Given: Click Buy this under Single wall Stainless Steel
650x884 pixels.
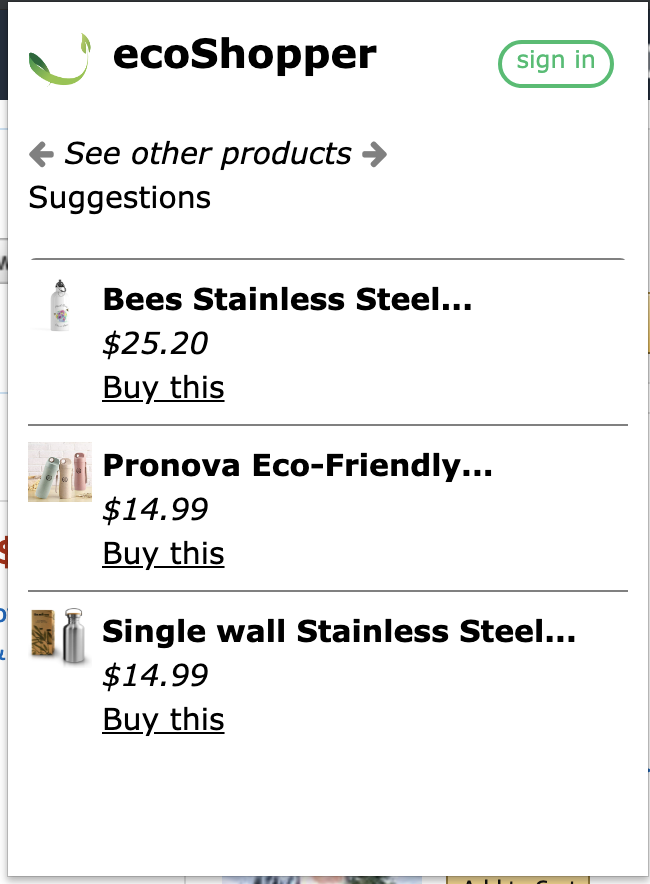Looking at the screenshot, I should pyautogui.click(x=163, y=720).
